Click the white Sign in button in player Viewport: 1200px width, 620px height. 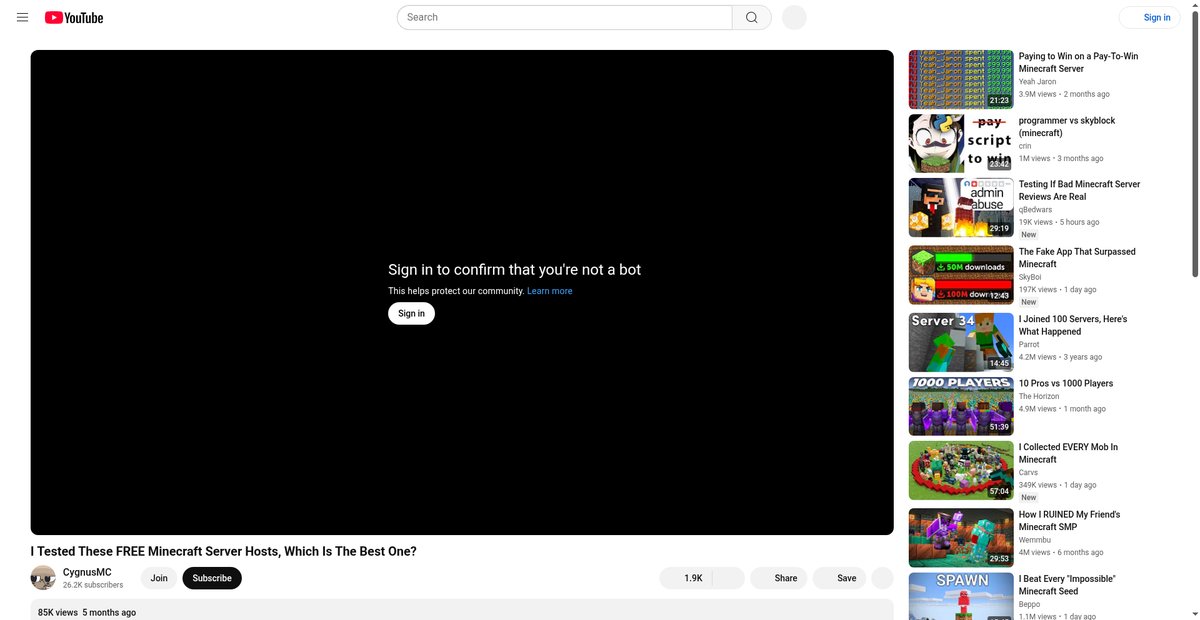pos(412,313)
